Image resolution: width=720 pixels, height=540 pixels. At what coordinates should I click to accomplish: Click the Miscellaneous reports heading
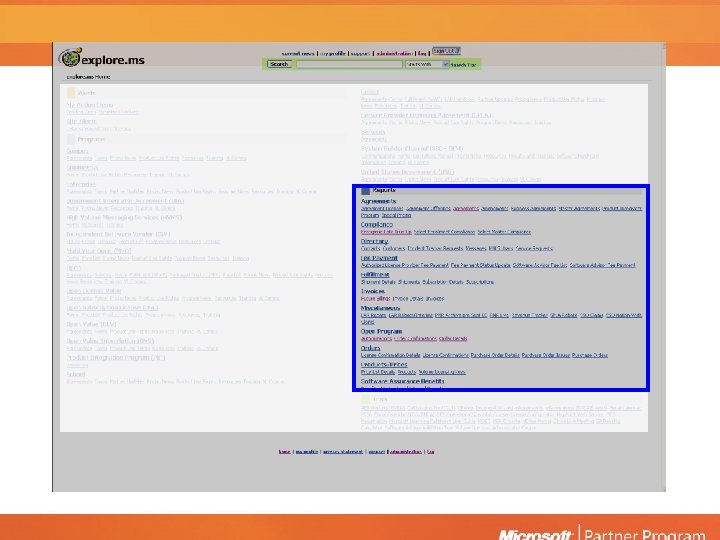(380, 308)
